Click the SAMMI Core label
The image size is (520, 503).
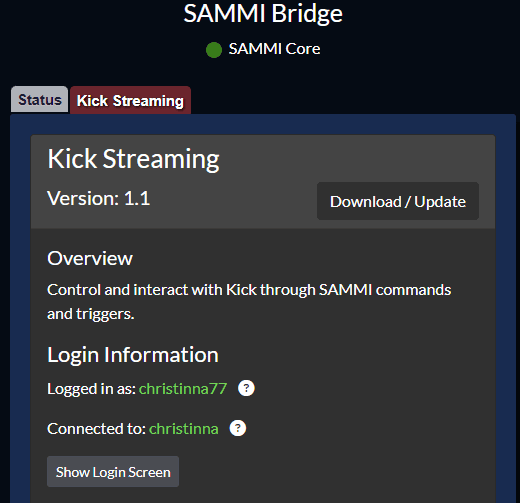[274, 49]
